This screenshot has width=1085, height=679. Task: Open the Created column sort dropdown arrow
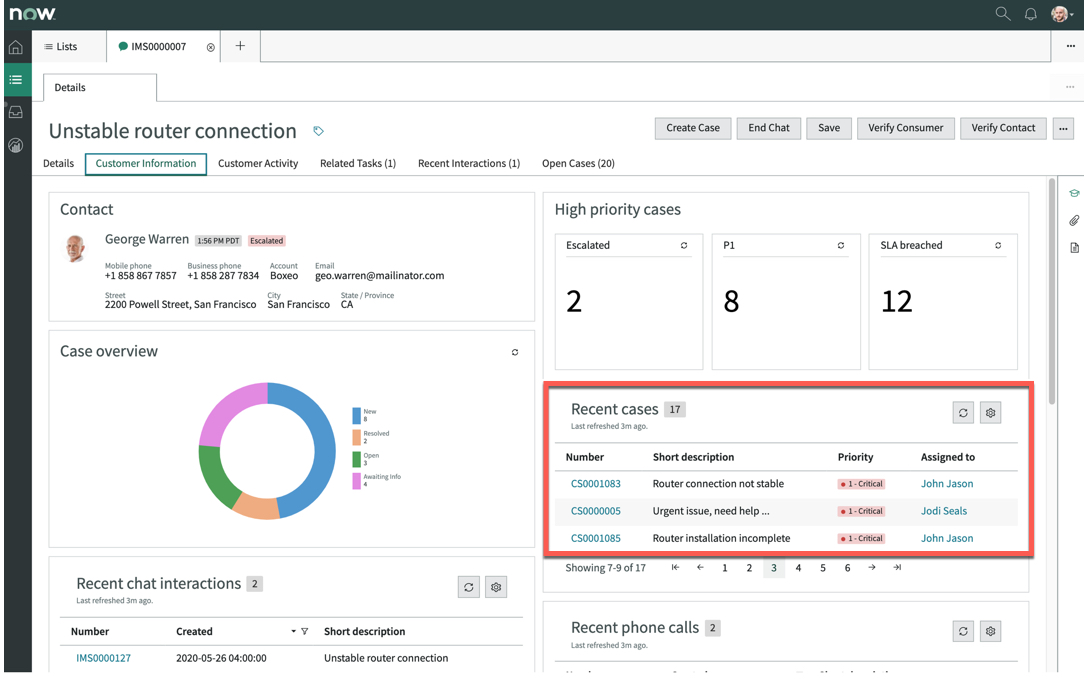tap(293, 631)
